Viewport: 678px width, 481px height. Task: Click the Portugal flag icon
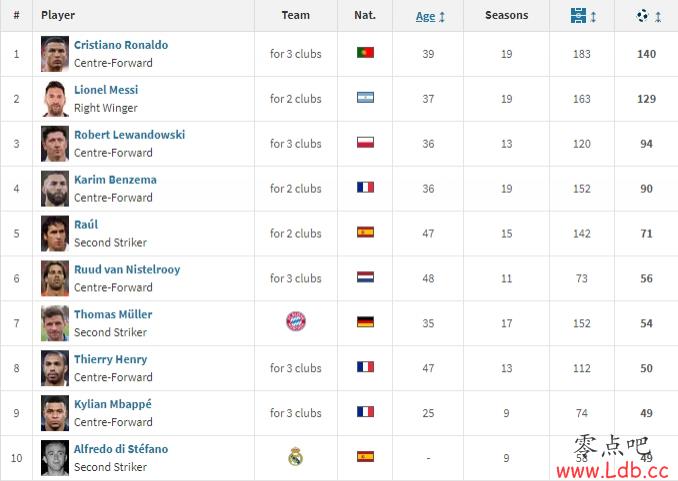coord(365,53)
